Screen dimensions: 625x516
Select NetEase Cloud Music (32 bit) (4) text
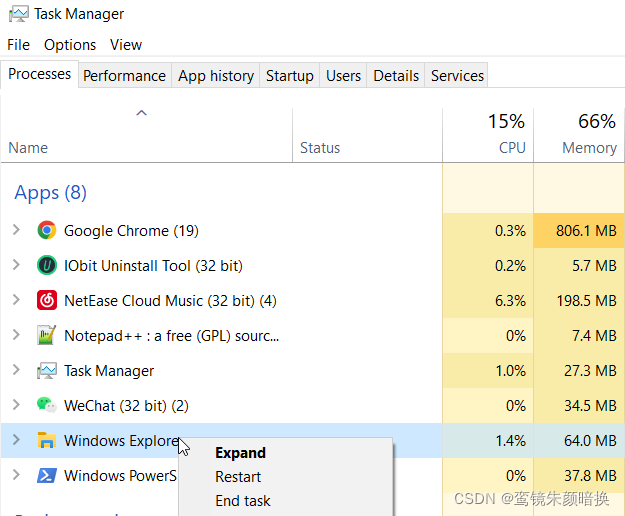(170, 301)
